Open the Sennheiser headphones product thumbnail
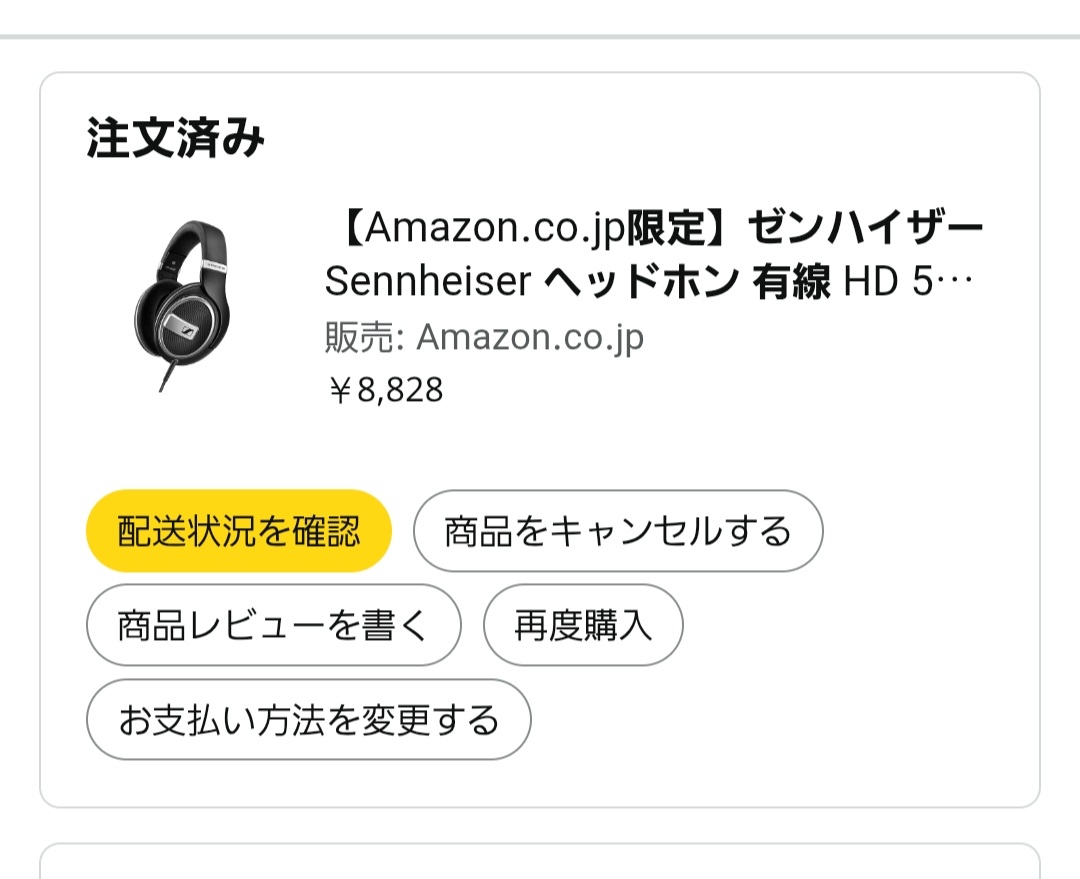This screenshot has height=879, width=1080. click(183, 306)
